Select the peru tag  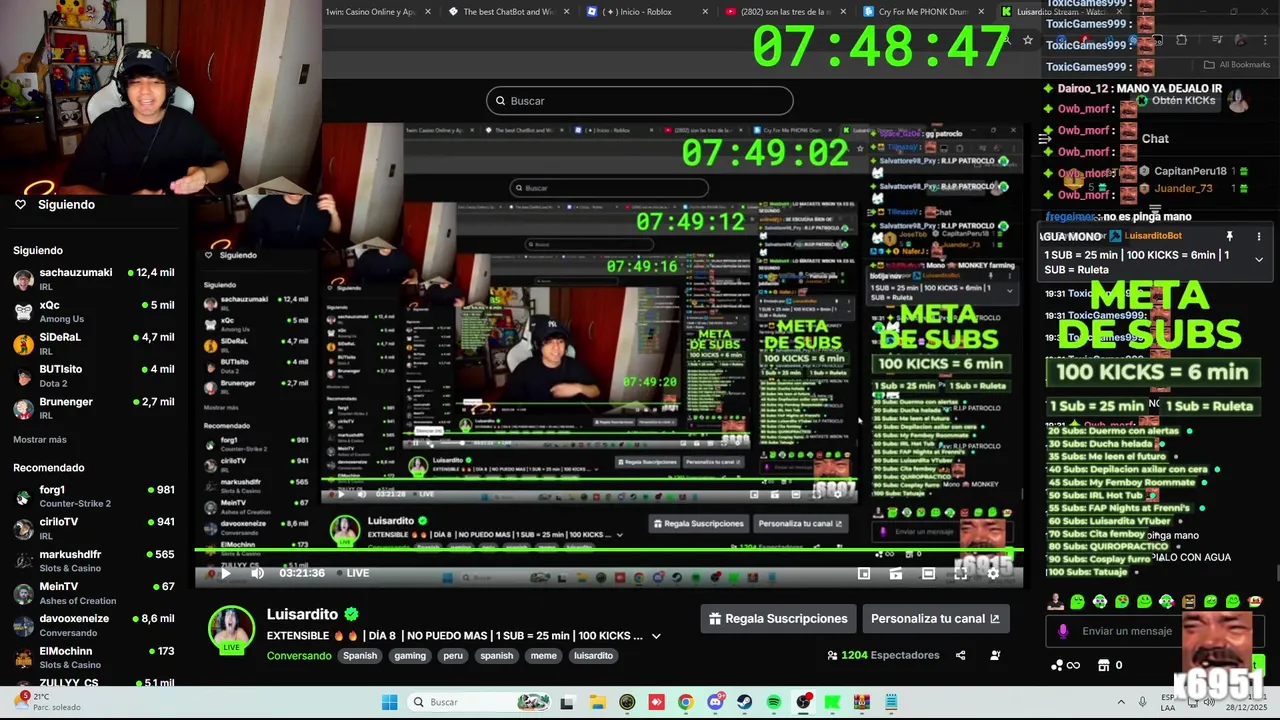(453, 656)
